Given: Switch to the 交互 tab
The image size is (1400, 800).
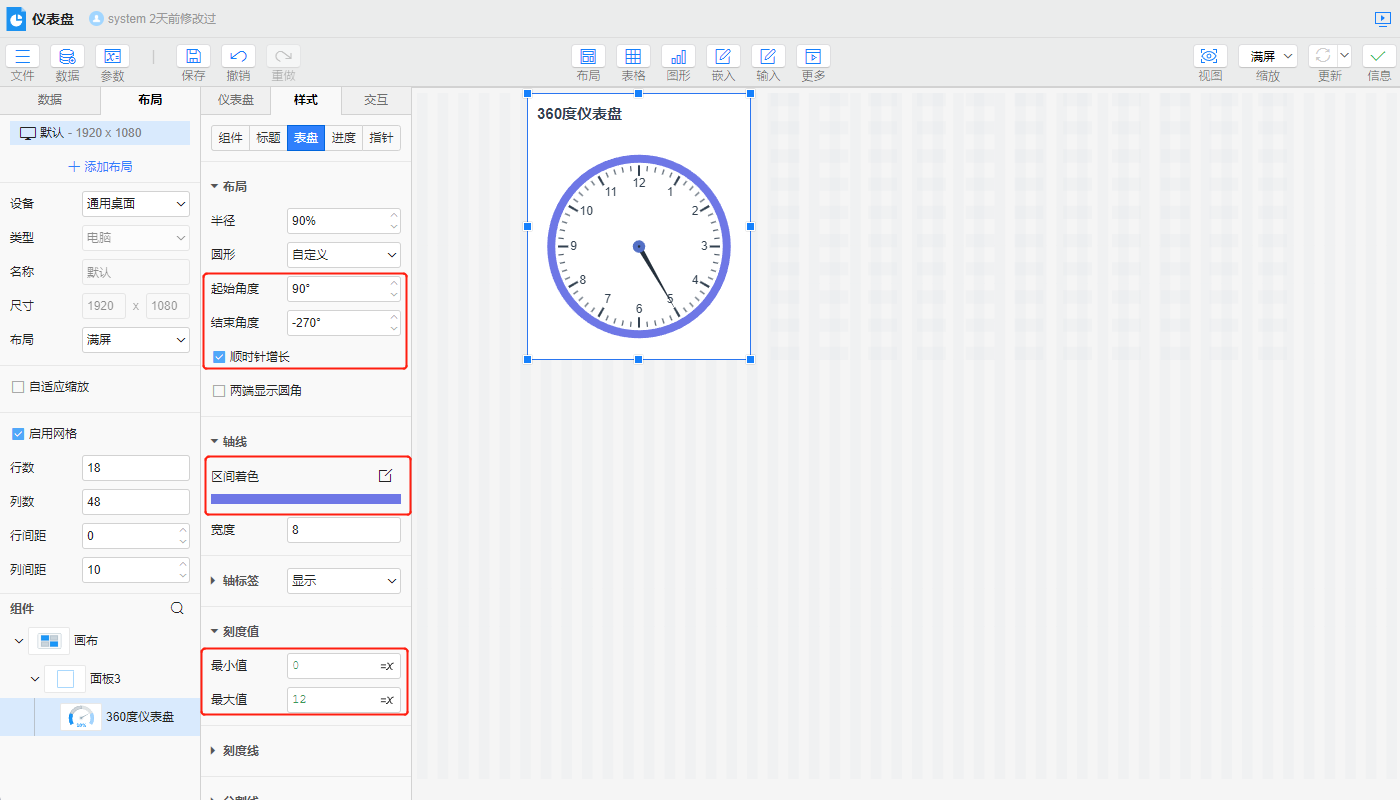Looking at the screenshot, I should pos(376,100).
